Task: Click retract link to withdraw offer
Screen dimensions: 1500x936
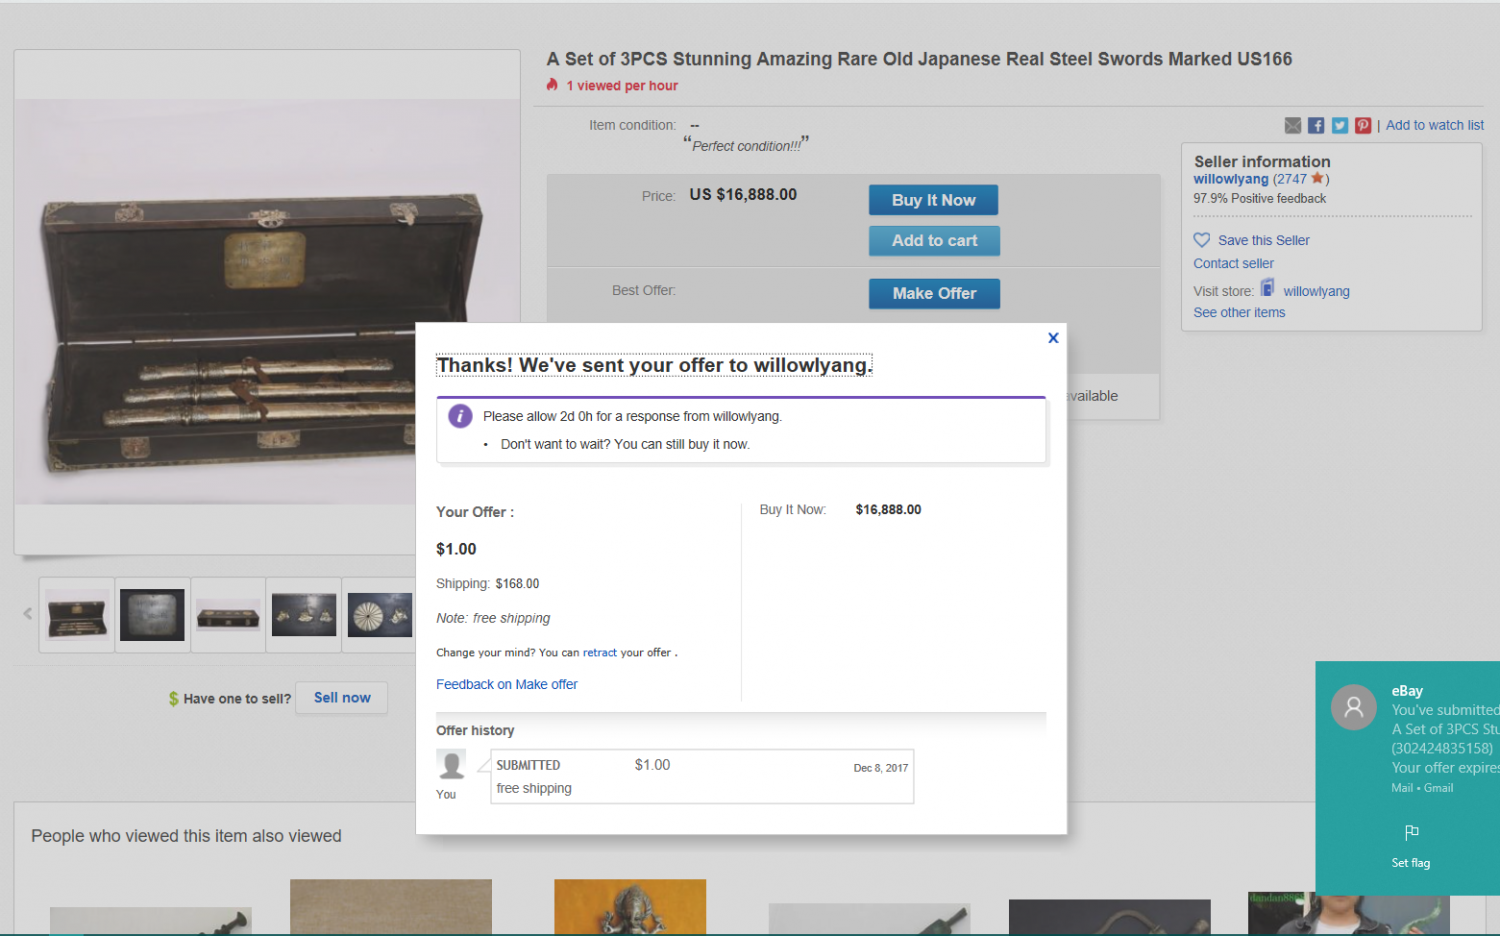Action: (x=599, y=652)
